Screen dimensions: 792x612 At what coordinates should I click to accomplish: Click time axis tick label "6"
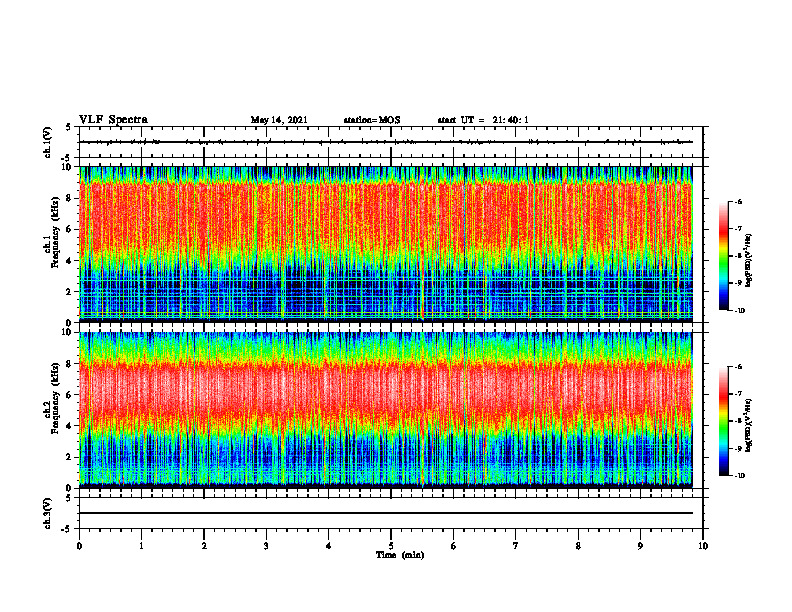pyautogui.click(x=454, y=546)
